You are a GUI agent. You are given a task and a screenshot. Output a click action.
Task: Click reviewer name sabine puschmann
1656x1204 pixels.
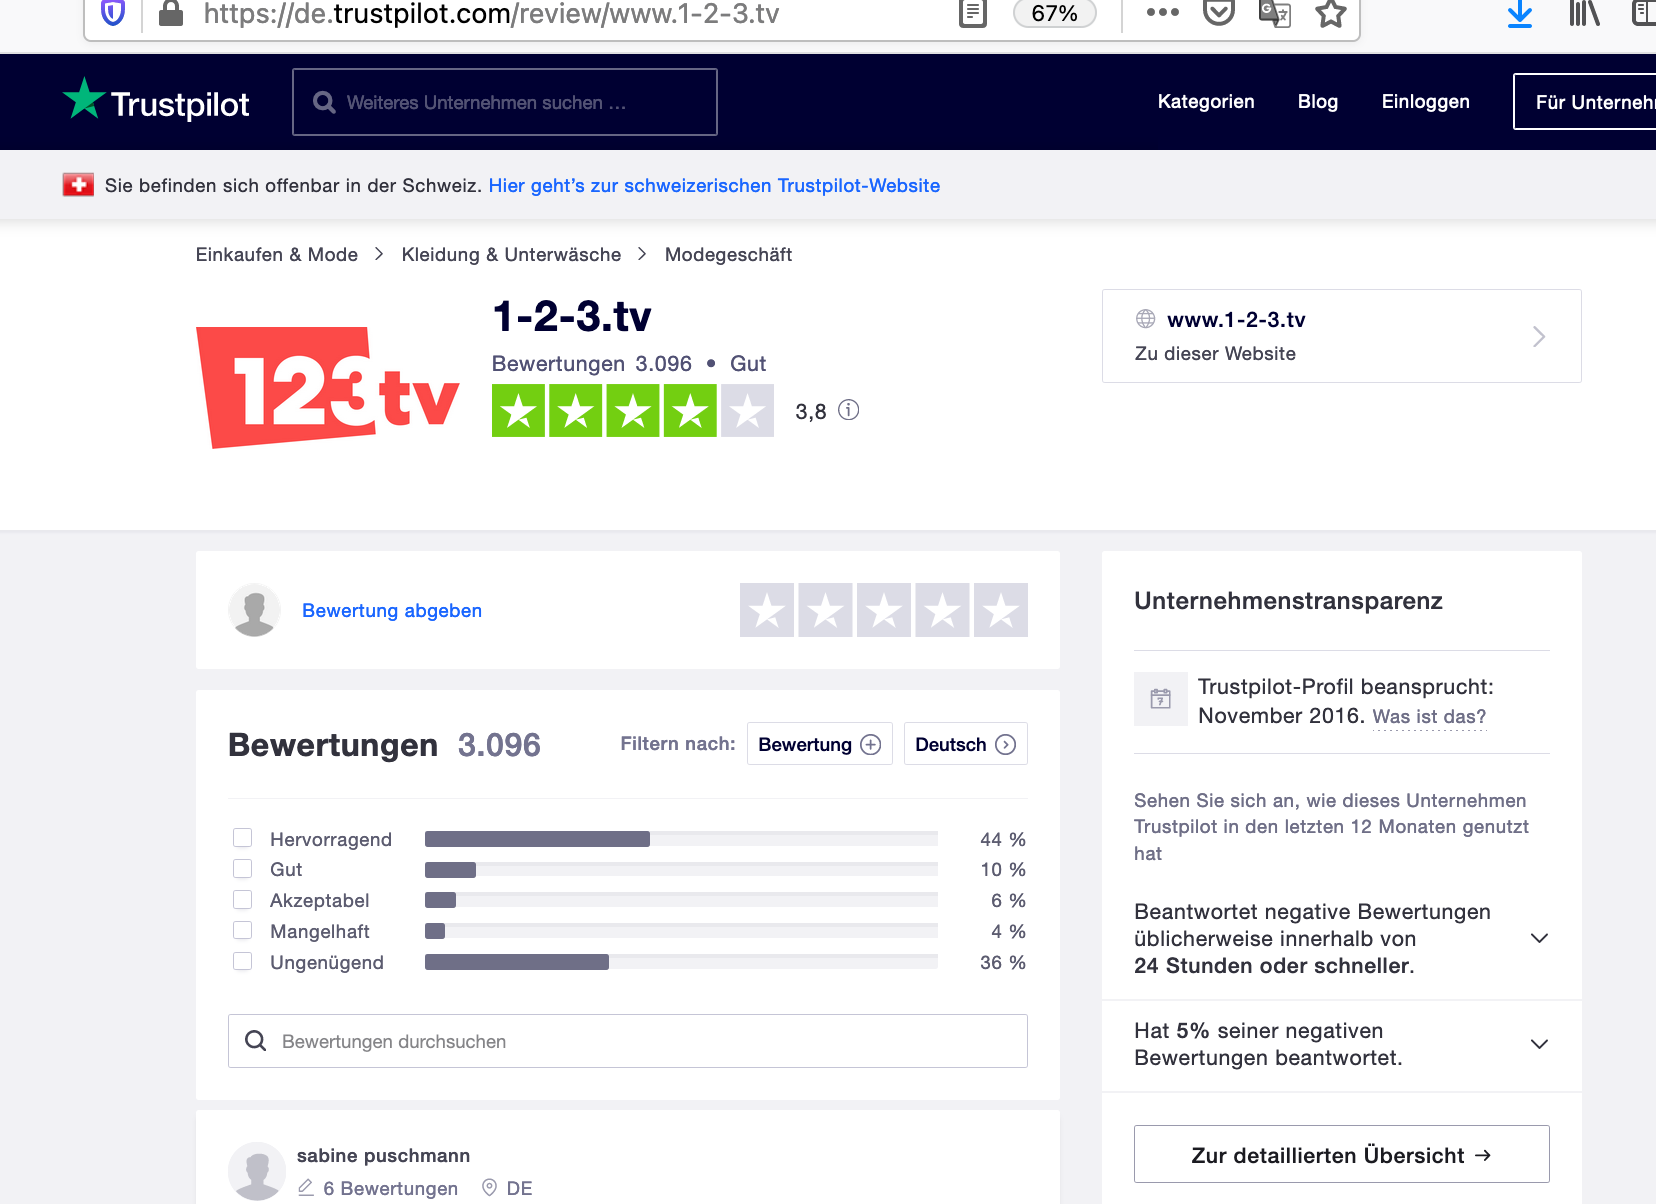(383, 1155)
